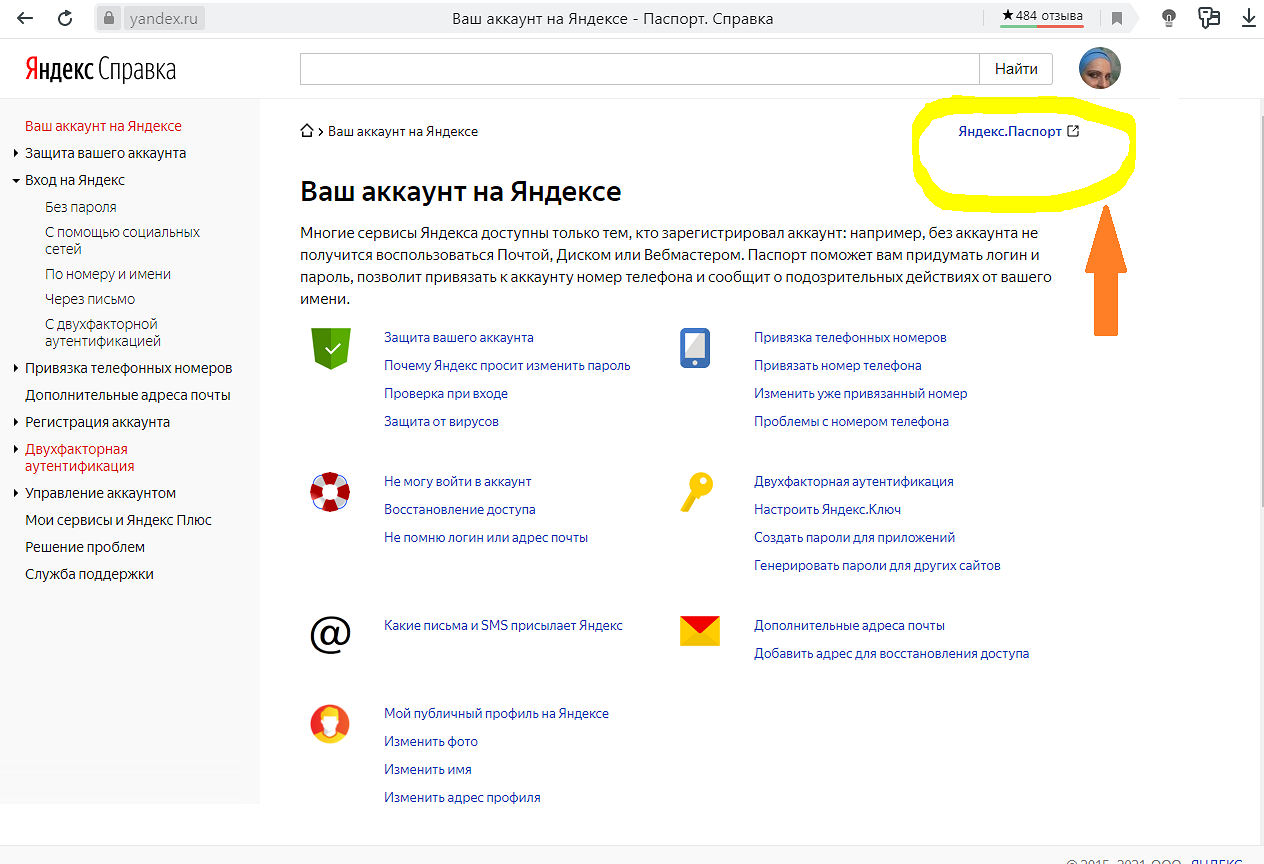Click the bookmark icon in the address bar
Screen dimensions: 1264x864
(1117, 18)
